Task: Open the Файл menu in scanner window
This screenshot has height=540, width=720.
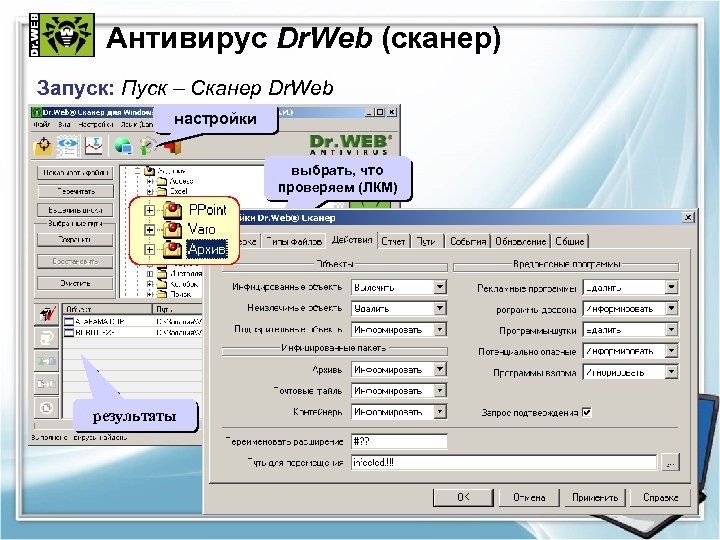Action: (x=42, y=124)
